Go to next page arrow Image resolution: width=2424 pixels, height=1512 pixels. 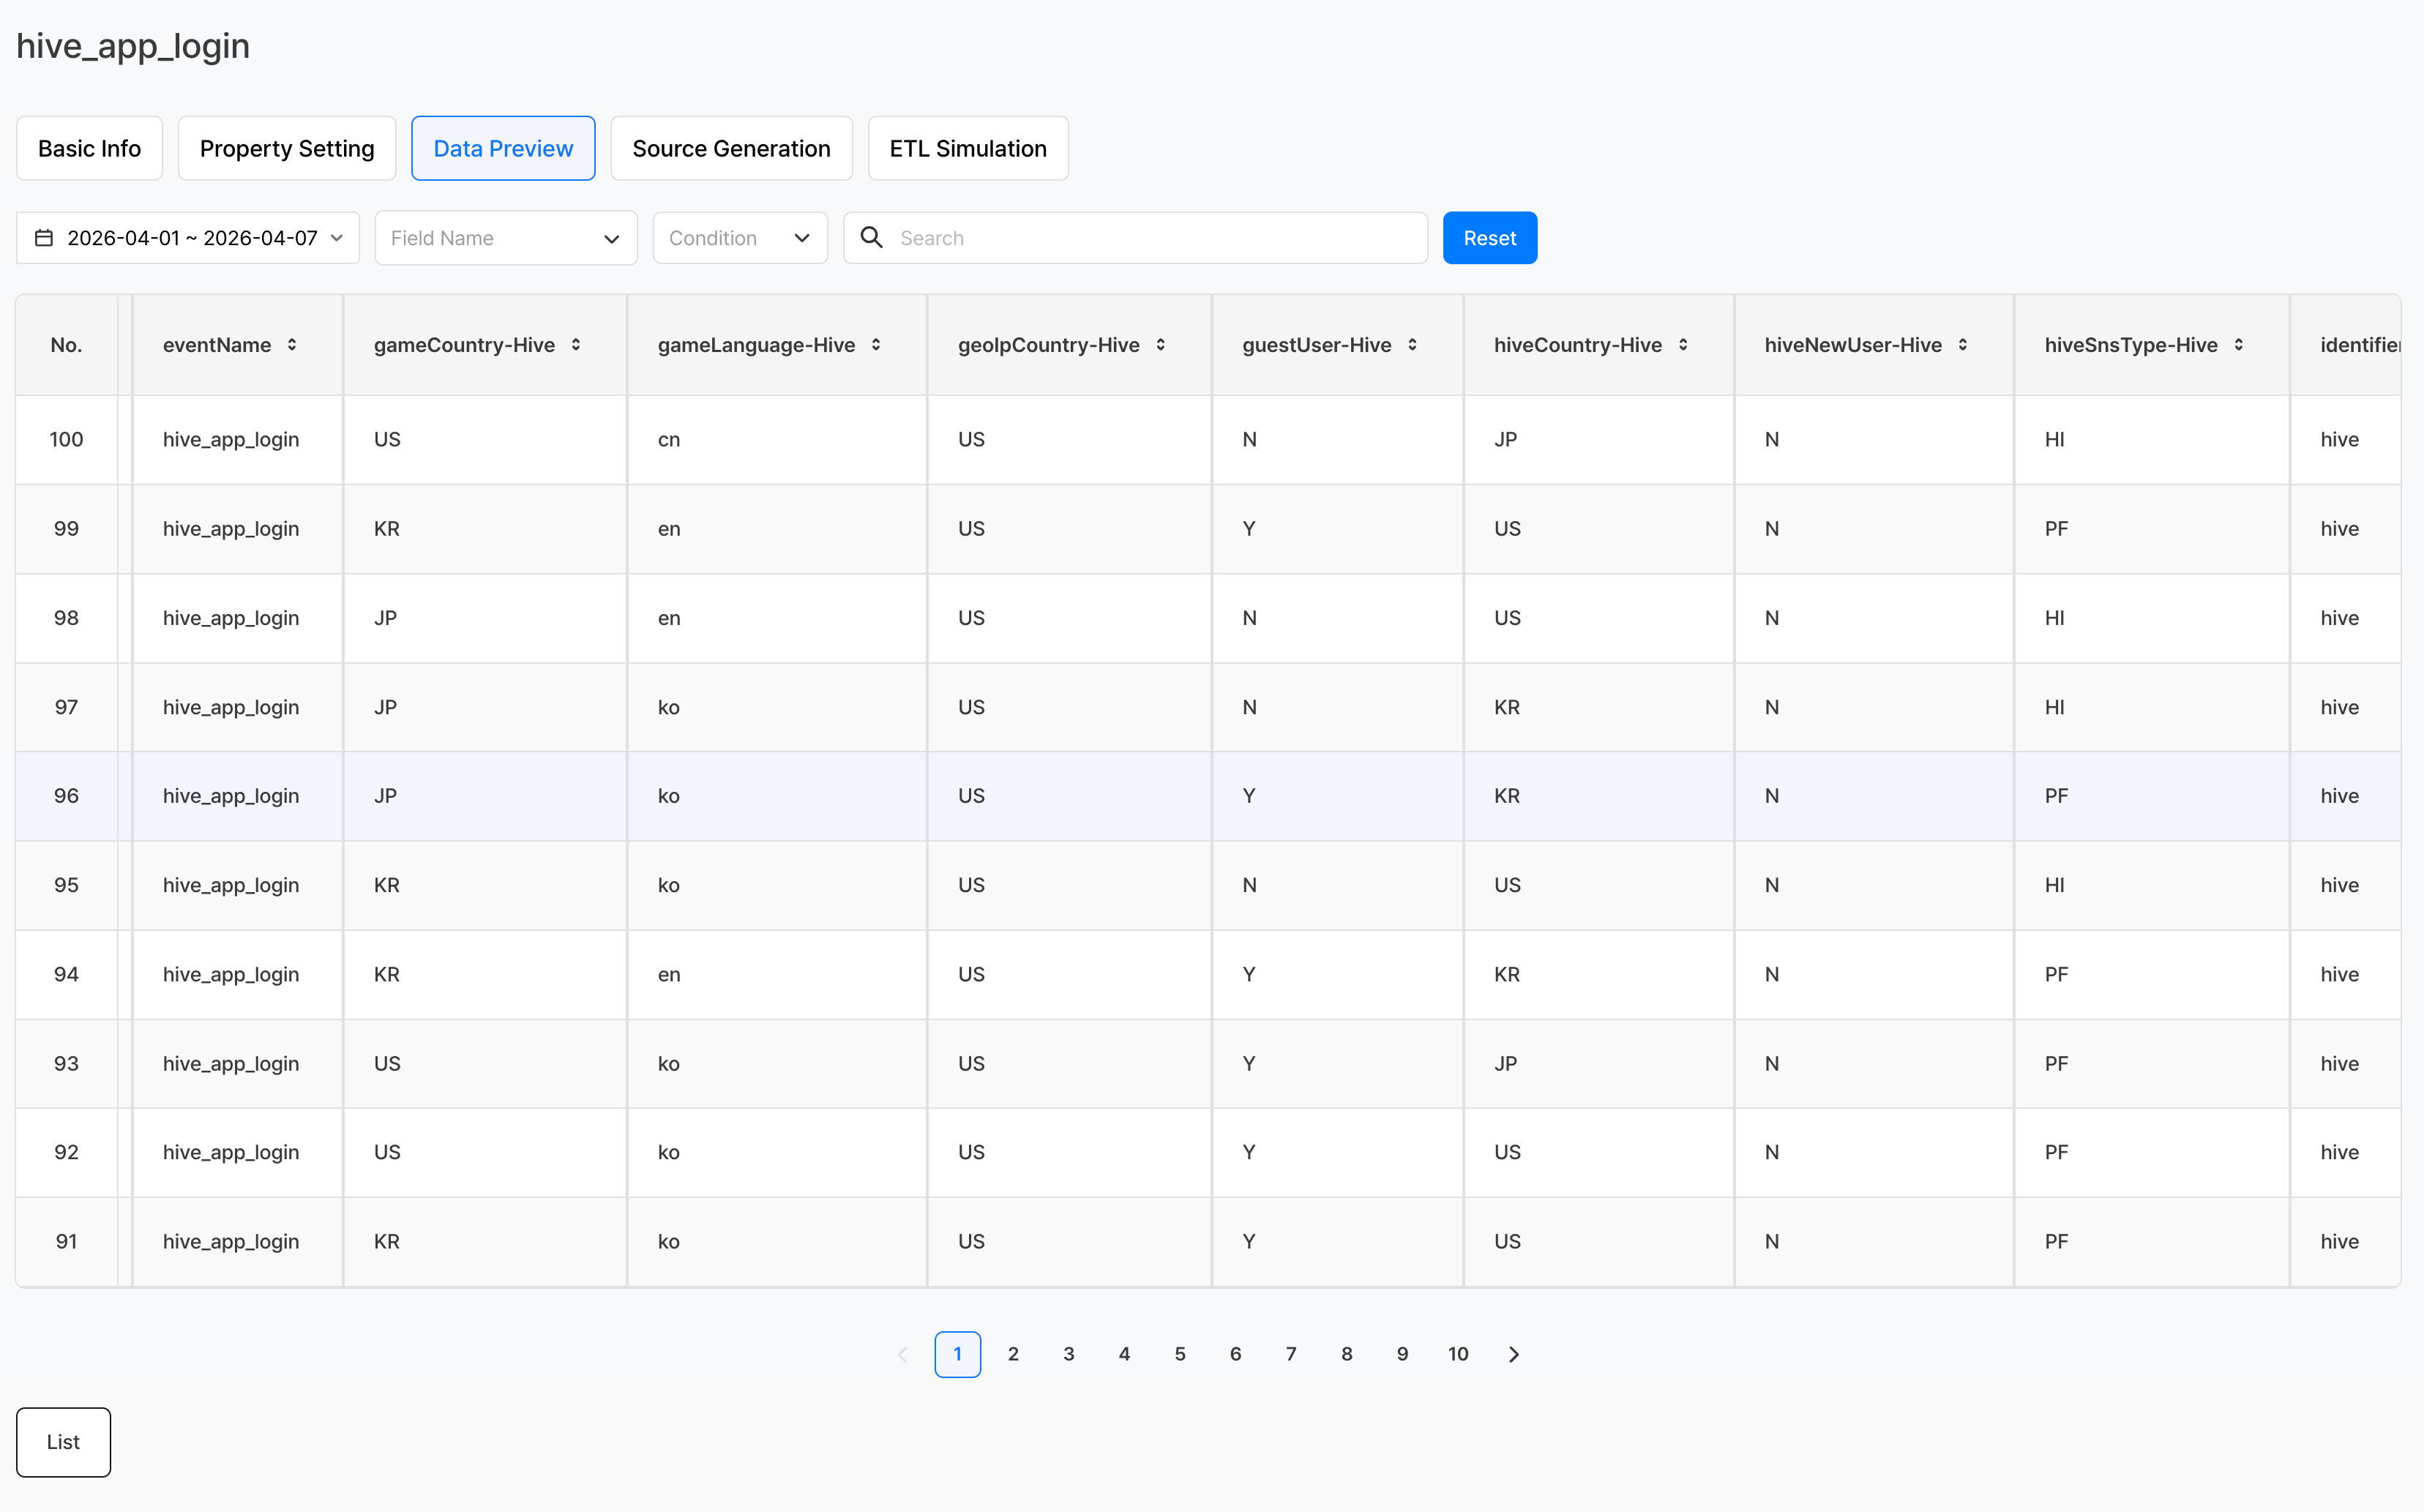(x=1514, y=1354)
